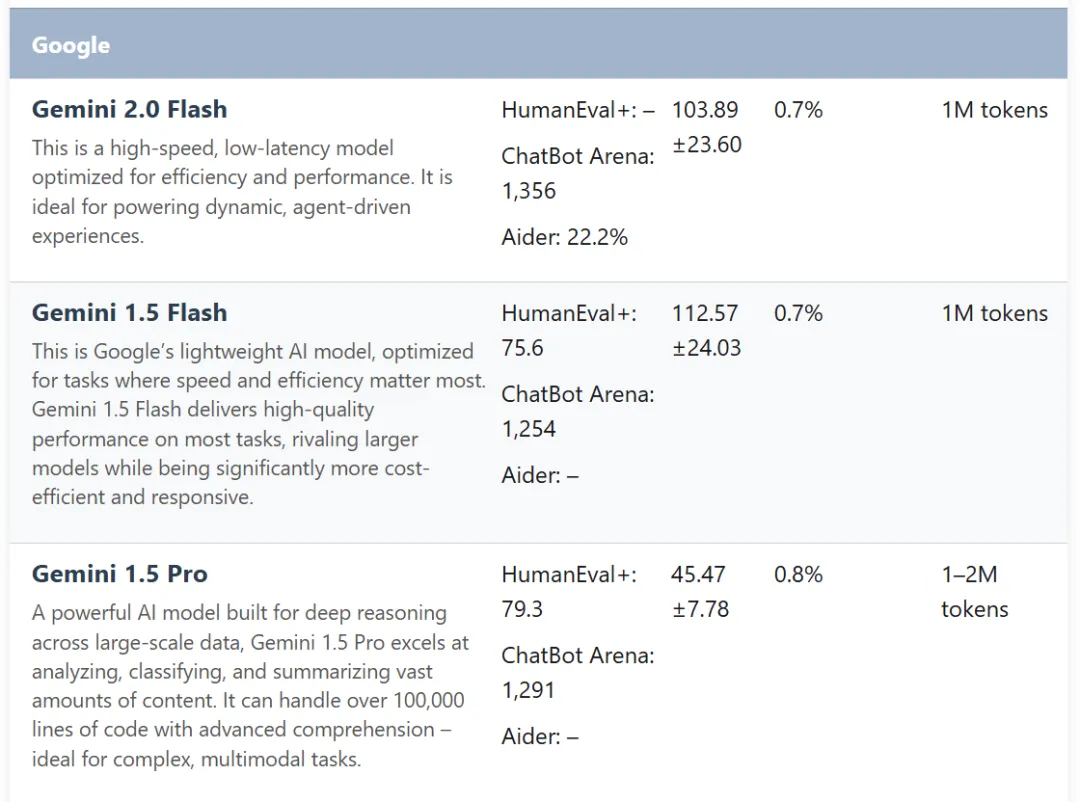Click the Gemini 2.0 Flash description text
Image resolution: width=1080 pixels, height=802 pixels.
pyautogui.click(x=242, y=192)
